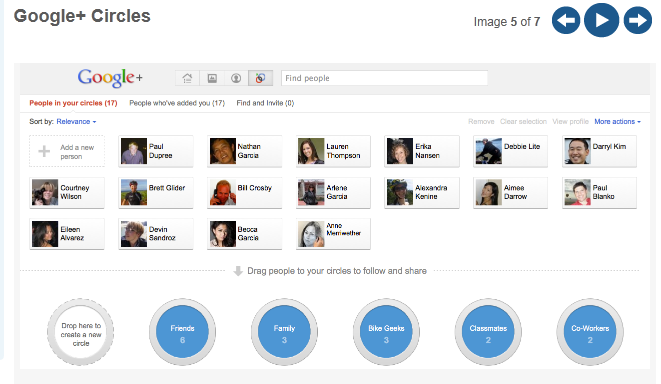This screenshot has height=384, width=661.
Task: Click the 'Drop here to create a new circle' ring
Action: [x=81, y=332]
